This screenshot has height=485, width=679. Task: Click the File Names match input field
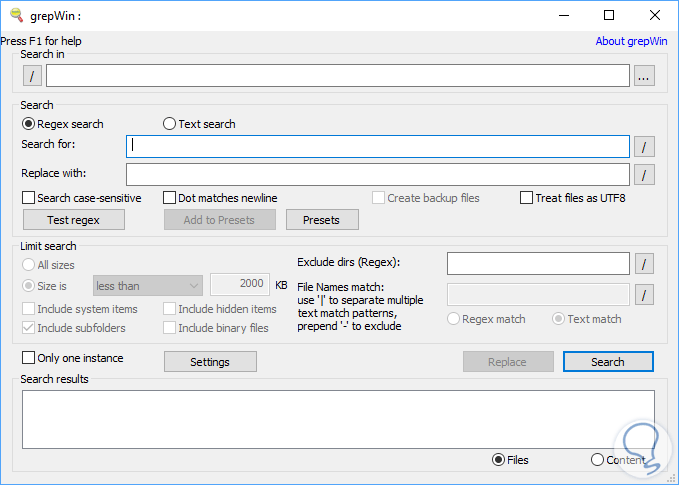coord(538,295)
